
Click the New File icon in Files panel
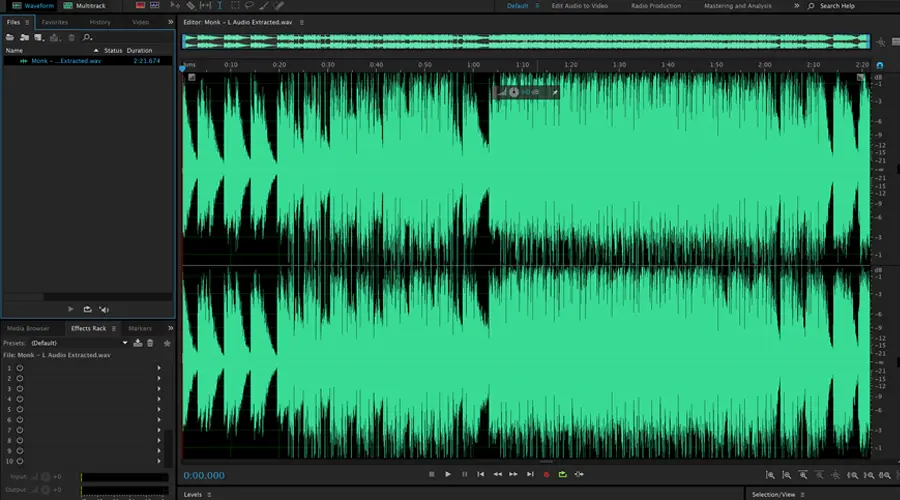click(x=38, y=37)
